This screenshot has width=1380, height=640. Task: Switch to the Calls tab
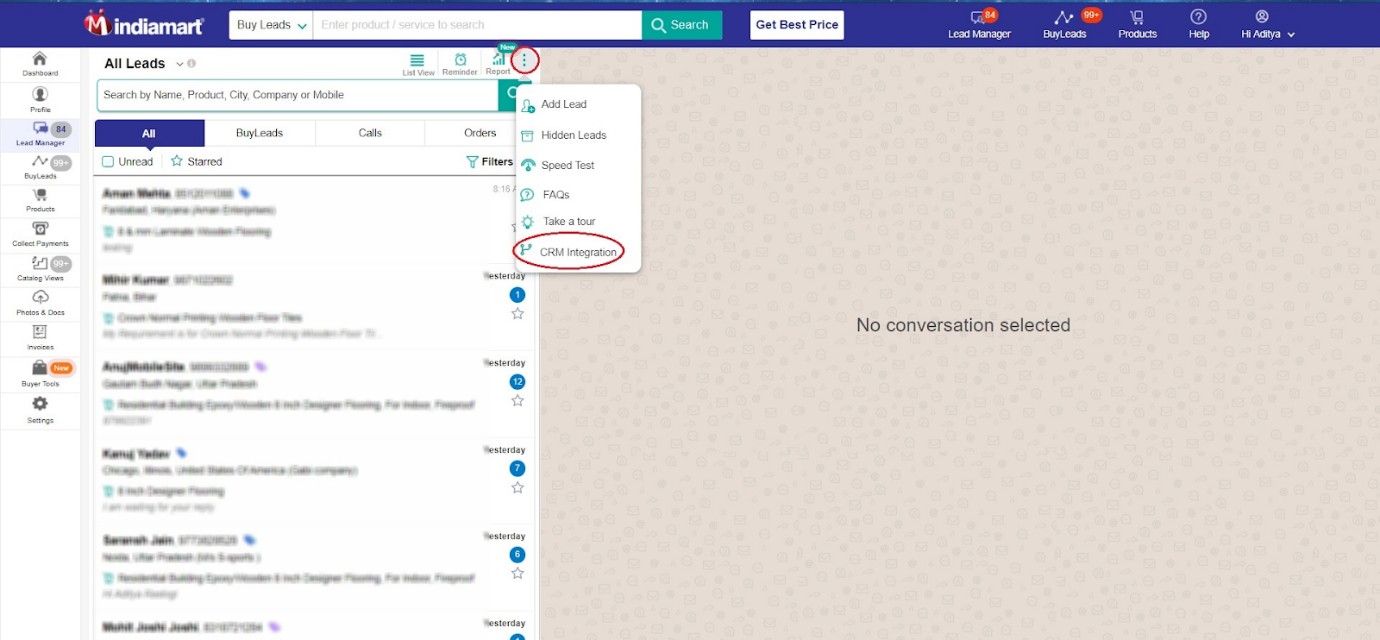pyautogui.click(x=368, y=132)
